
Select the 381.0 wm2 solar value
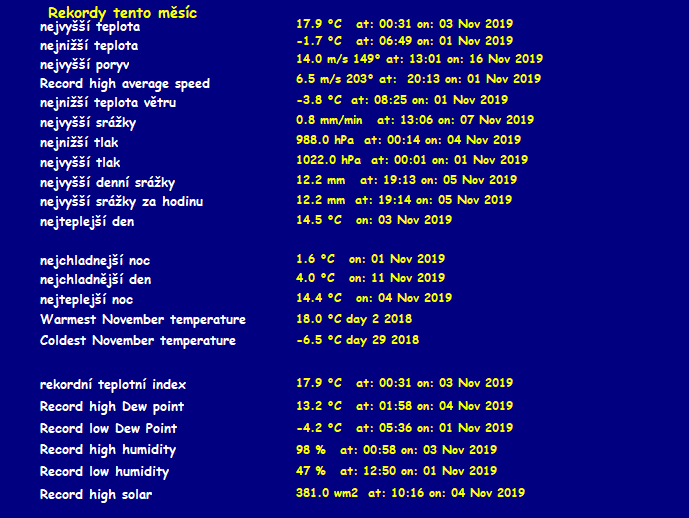pos(410,493)
